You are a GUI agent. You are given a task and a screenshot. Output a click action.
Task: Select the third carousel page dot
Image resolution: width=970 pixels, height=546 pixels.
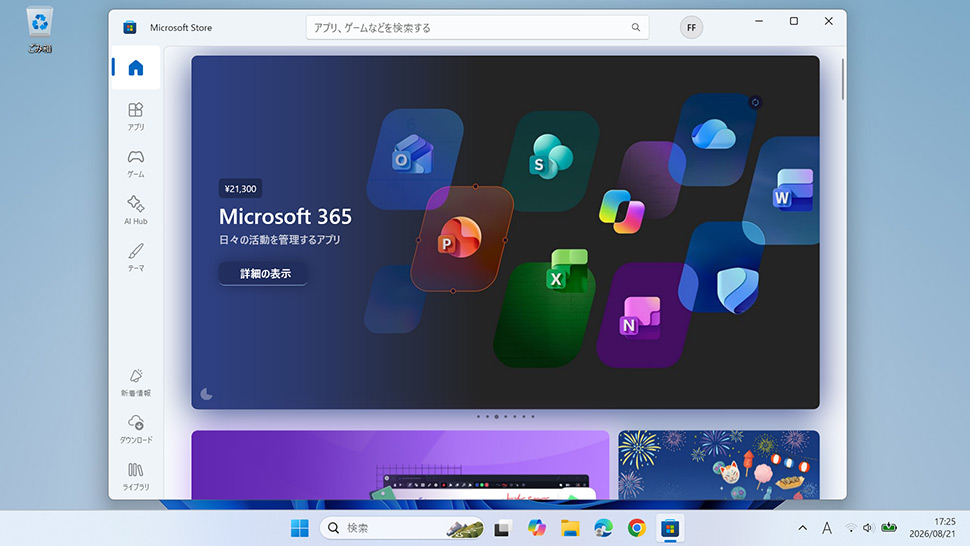coord(496,417)
